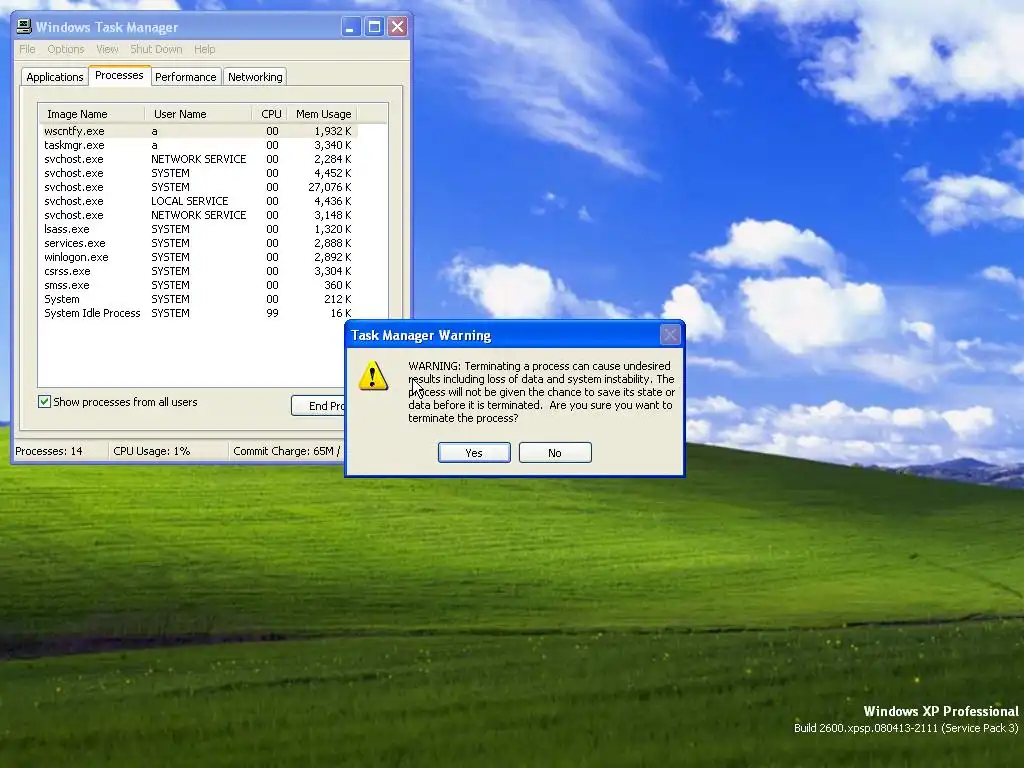Screen dimensions: 1024x768
Task: Click the End Process button
Action: pyautogui.click(x=318, y=406)
